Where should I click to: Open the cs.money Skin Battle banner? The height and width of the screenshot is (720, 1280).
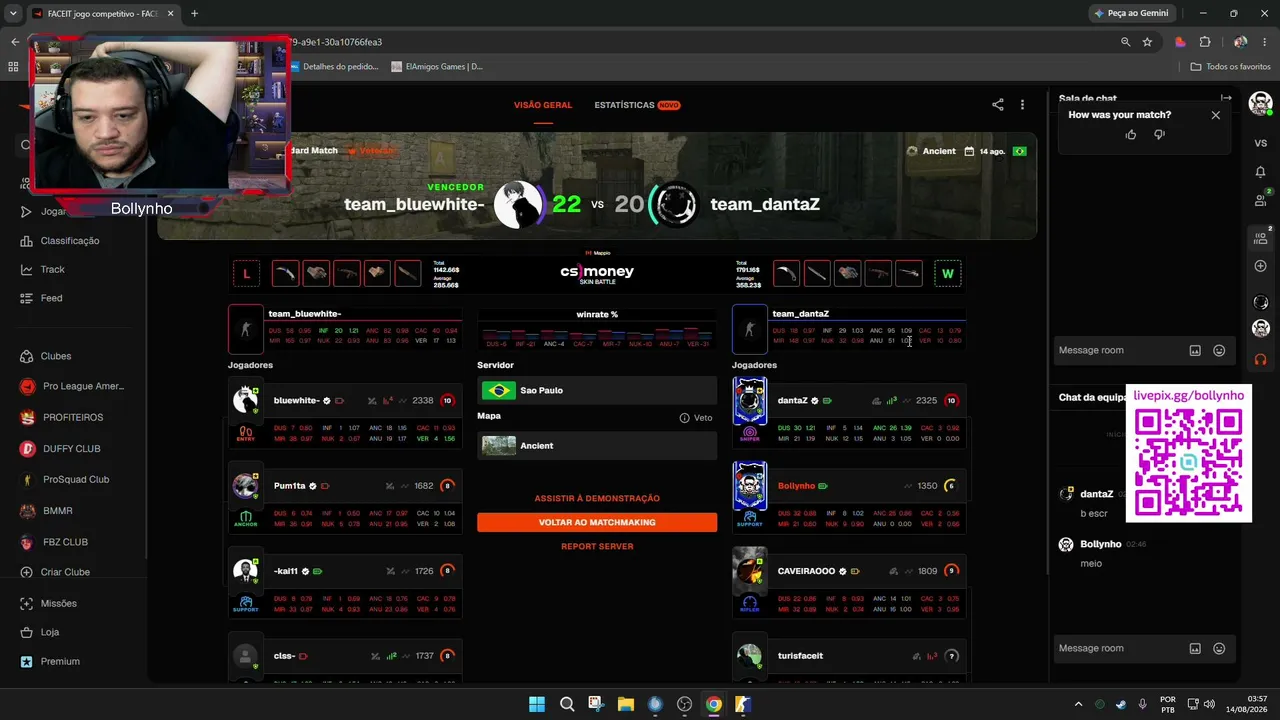(597, 272)
